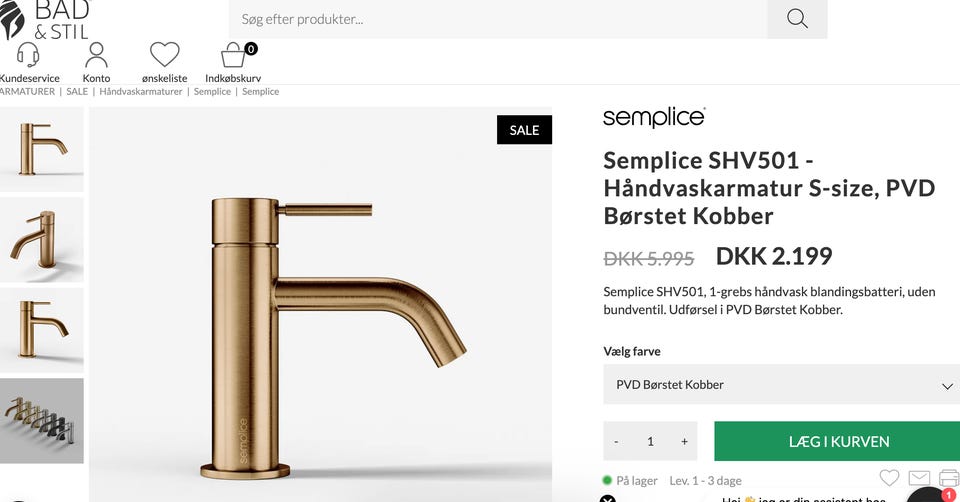Close the assistant chat popup
960x502 pixels.
[x=608, y=499]
